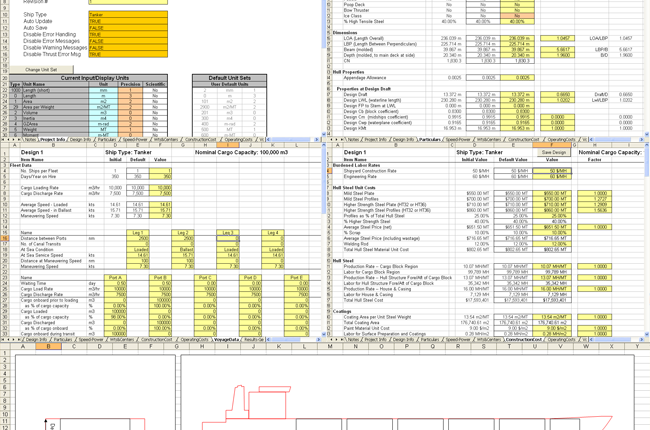Open Design Info tab in Project Info pane
This screenshot has width=650, height=430.
(x=80, y=140)
